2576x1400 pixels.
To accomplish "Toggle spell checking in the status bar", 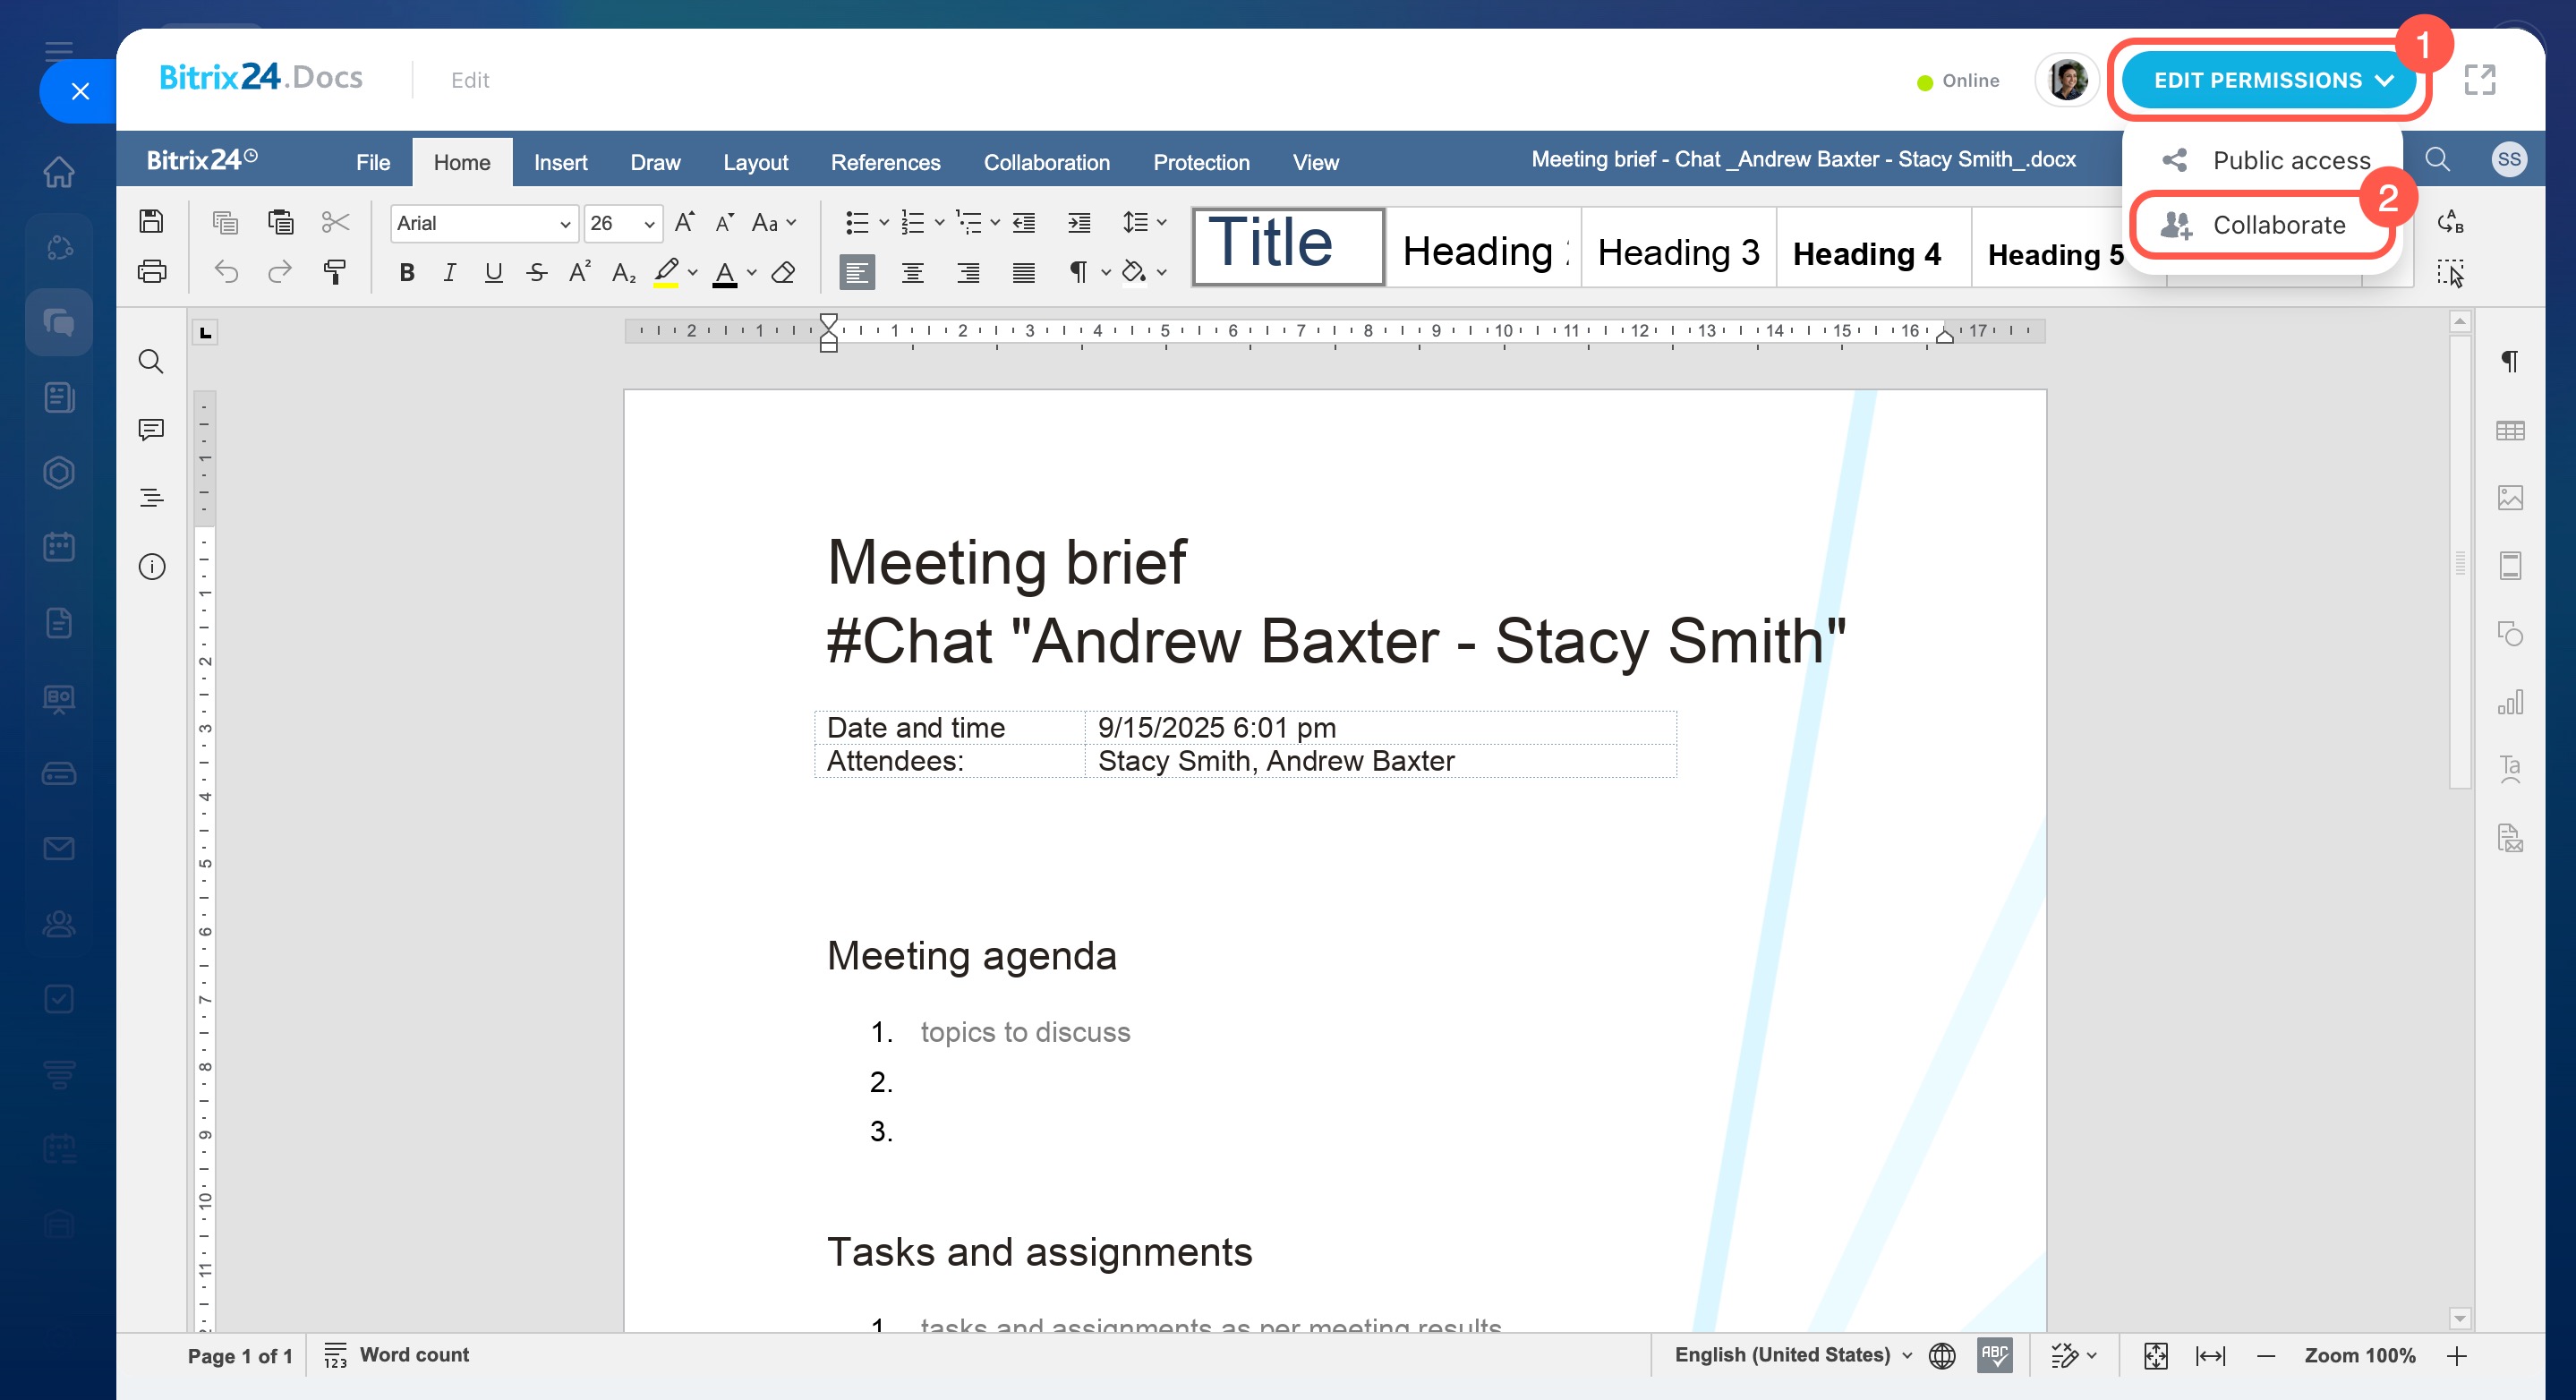I will pos(1994,1355).
